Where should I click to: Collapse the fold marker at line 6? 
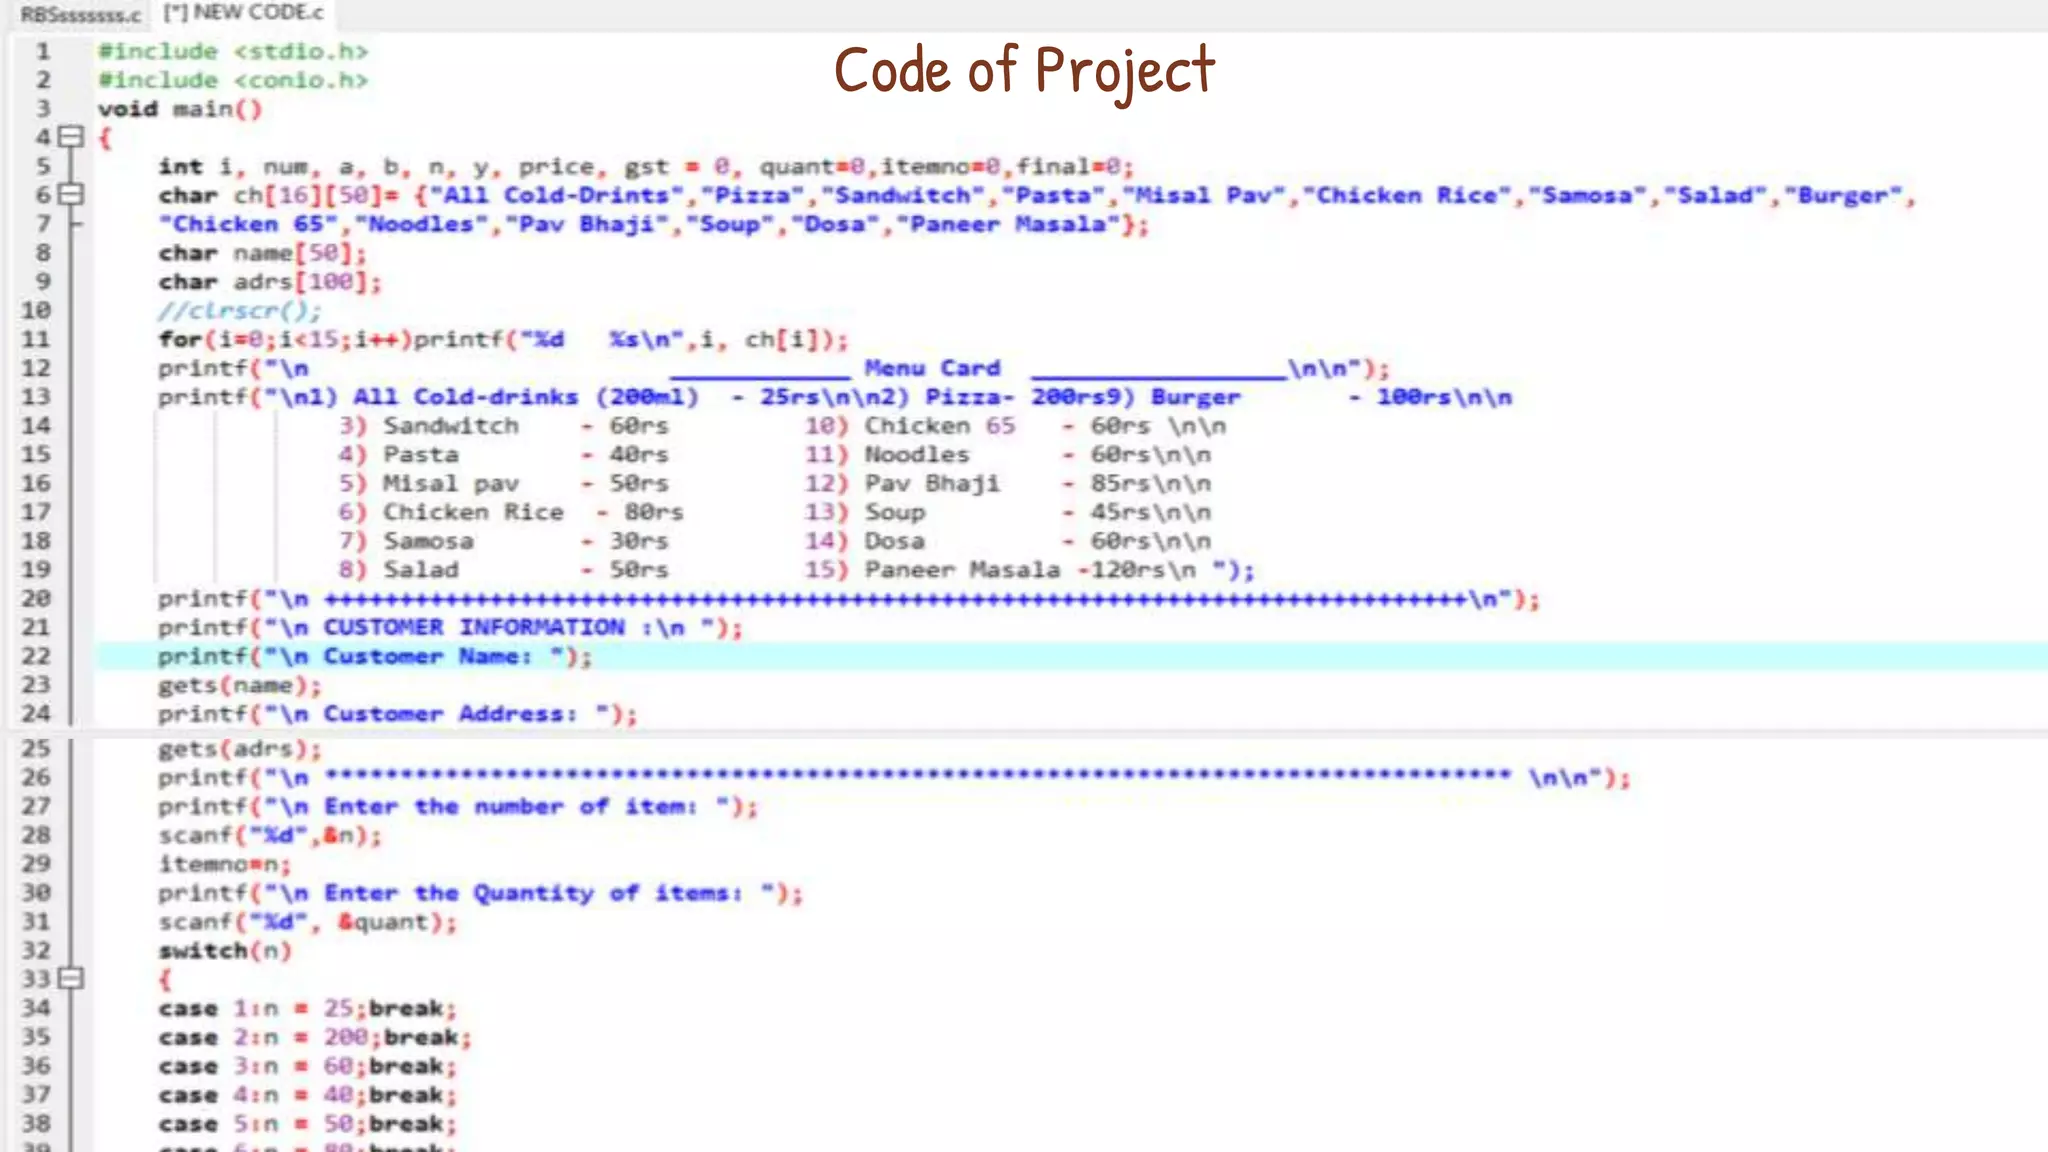pyautogui.click(x=71, y=195)
